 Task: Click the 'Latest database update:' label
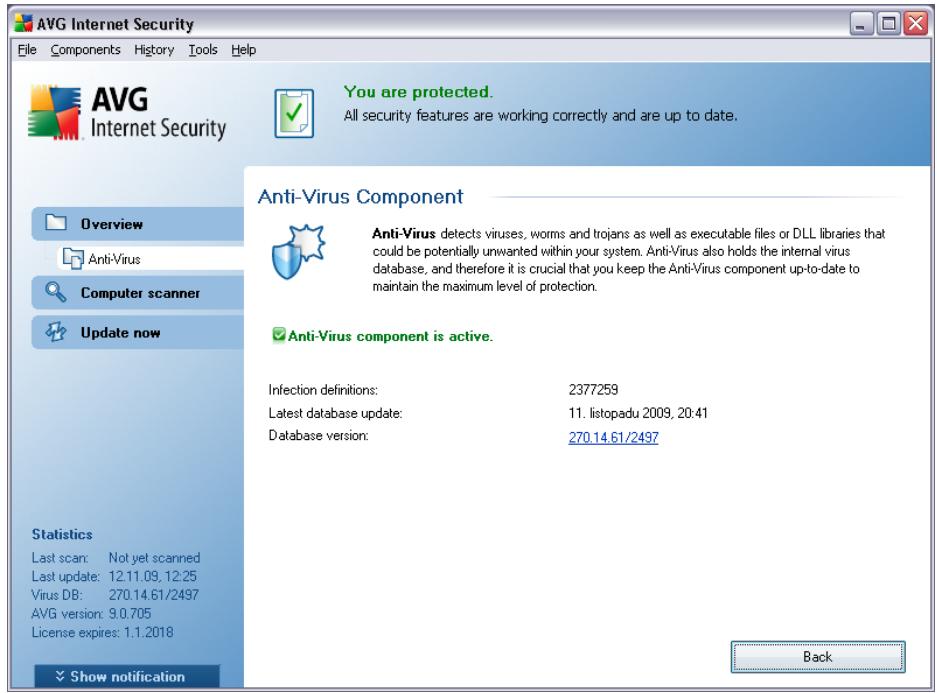click(x=335, y=413)
